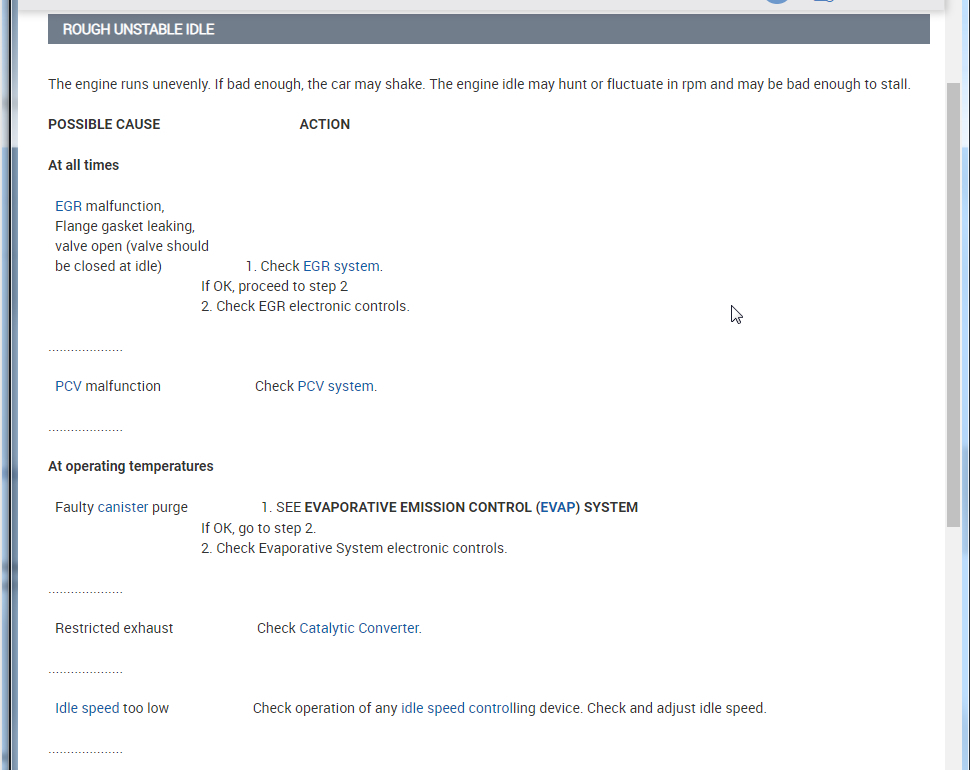The width and height of the screenshot is (970, 770).
Task: Open the EGR link in EGR malfunction
Action: pyautogui.click(x=68, y=206)
